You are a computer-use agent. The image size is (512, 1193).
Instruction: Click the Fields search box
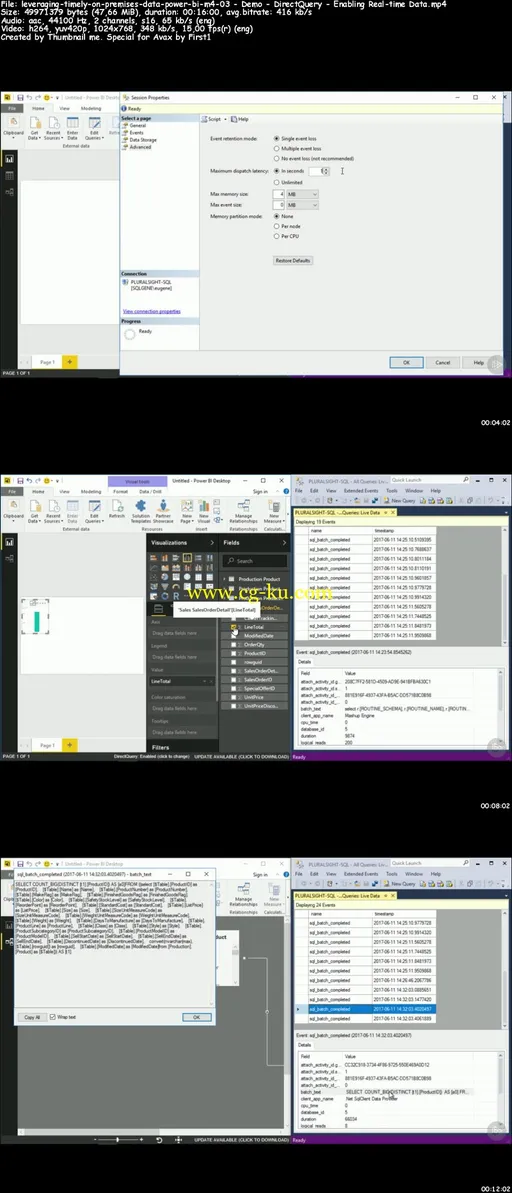255,561
